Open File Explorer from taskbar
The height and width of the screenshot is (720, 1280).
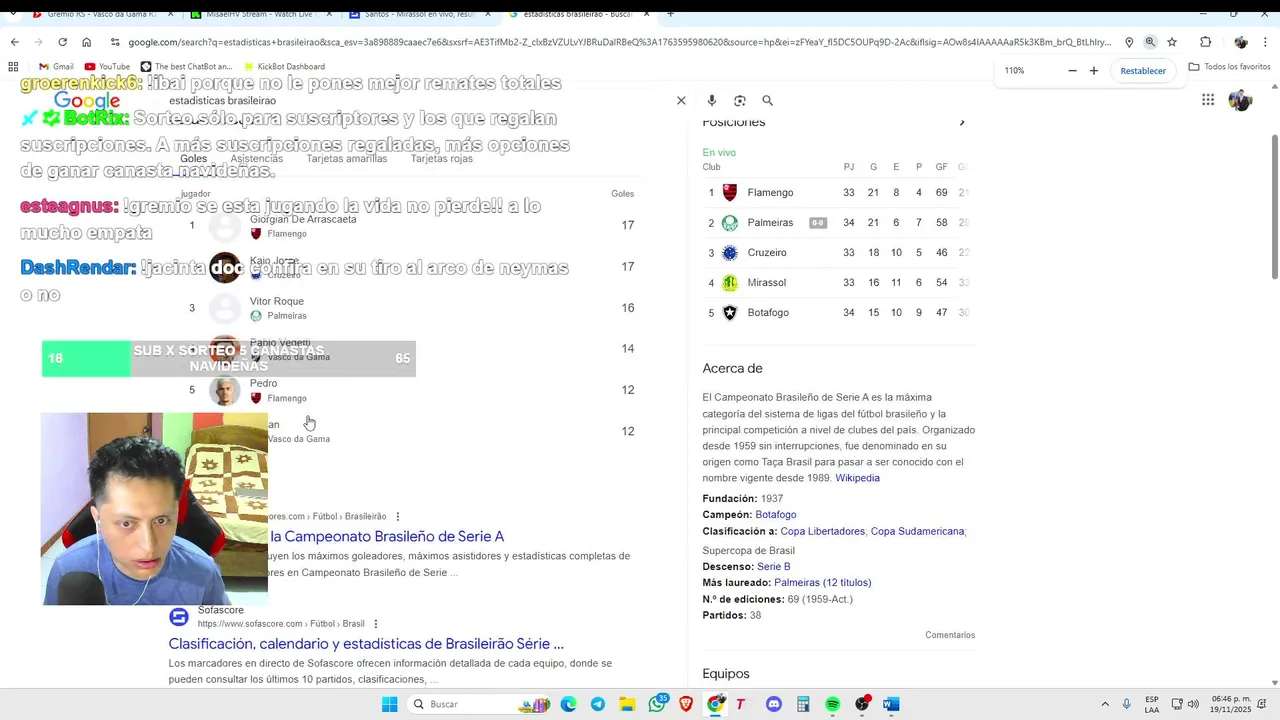[x=627, y=704]
